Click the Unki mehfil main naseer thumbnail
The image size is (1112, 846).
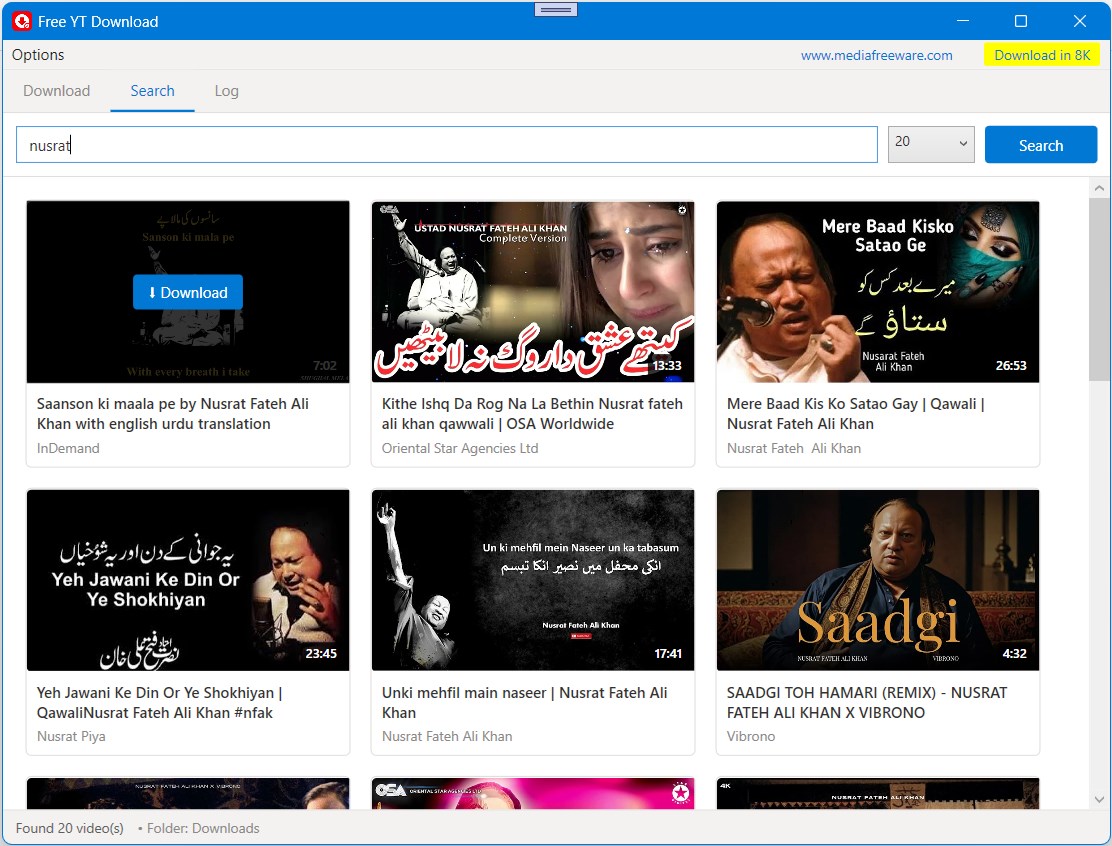tap(532, 580)
